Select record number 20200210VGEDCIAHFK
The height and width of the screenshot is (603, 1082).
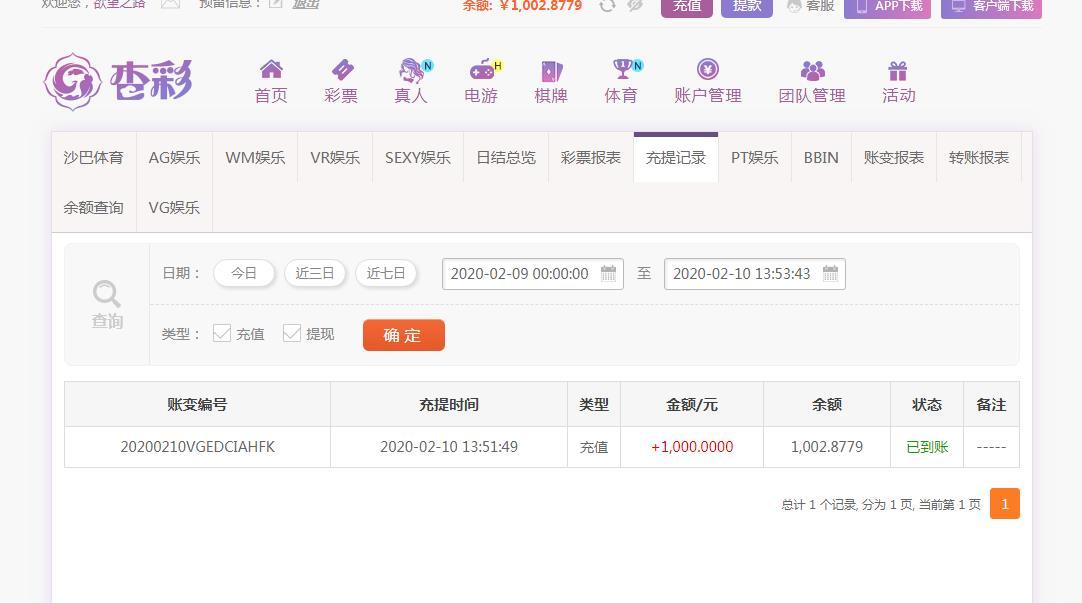coord(197,446)
